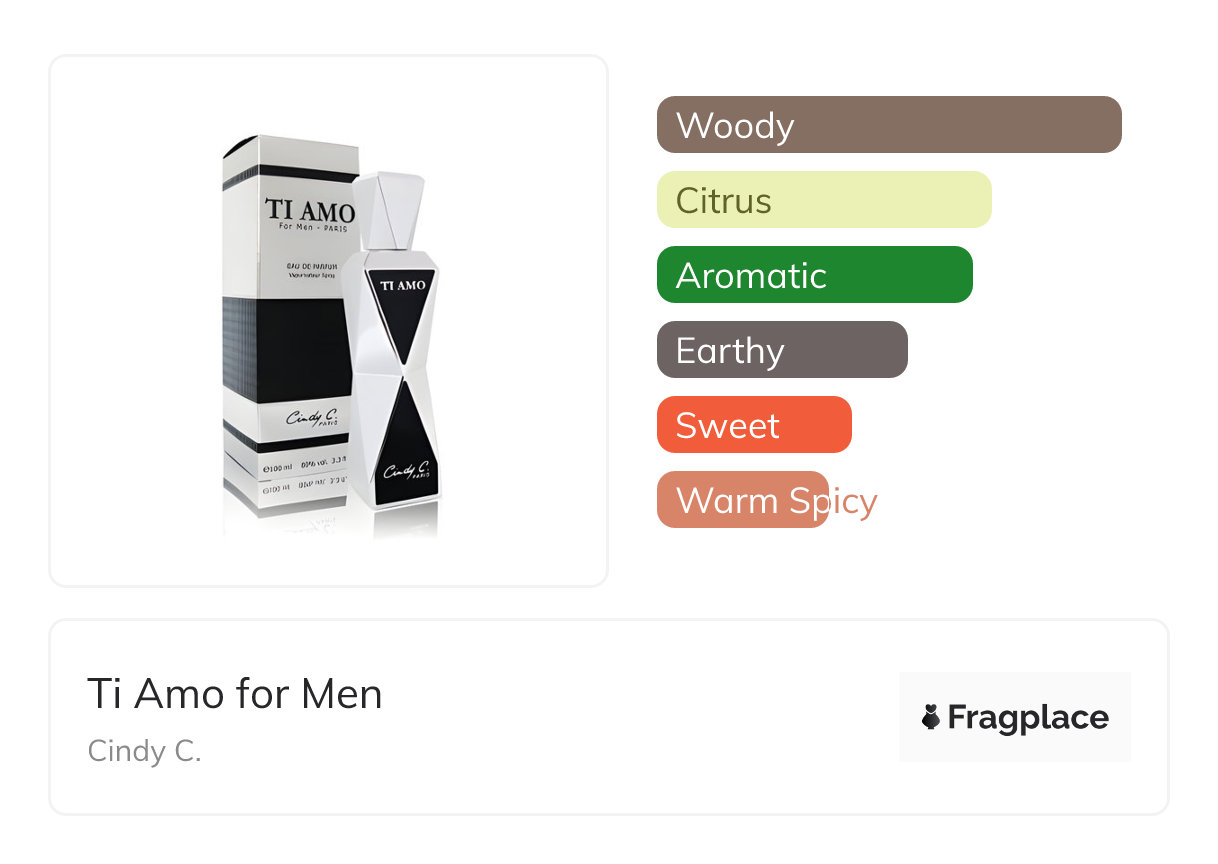Screen dimensions: 1218x864
Task: Click the Fragplace perfume bottle logo icon
Action: click(931, 717)
